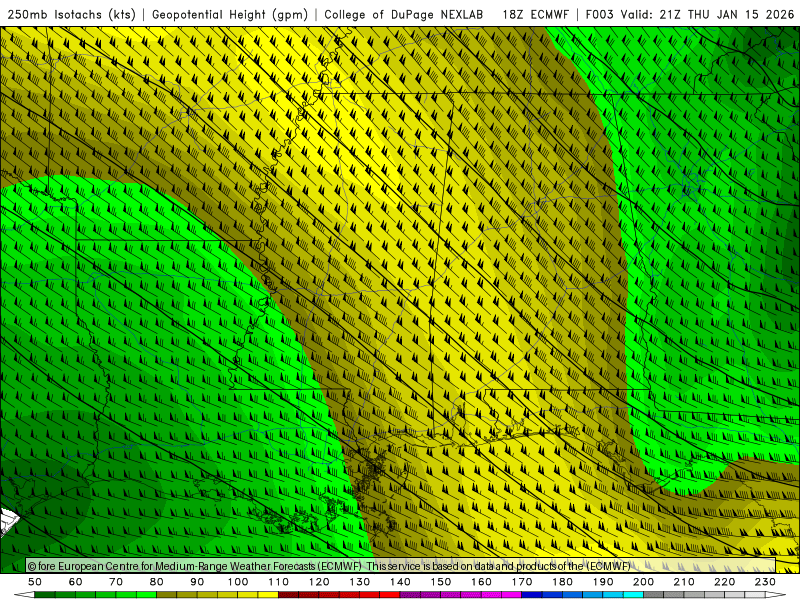
Task: Click the legend value 90
Action: (197, 582)
